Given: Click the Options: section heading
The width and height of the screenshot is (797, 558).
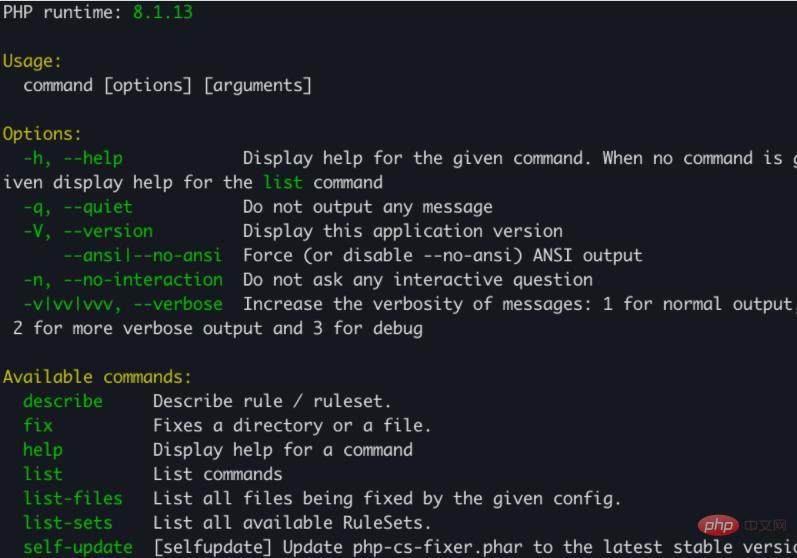Looking at the screenshot, I should coord(42,134).
